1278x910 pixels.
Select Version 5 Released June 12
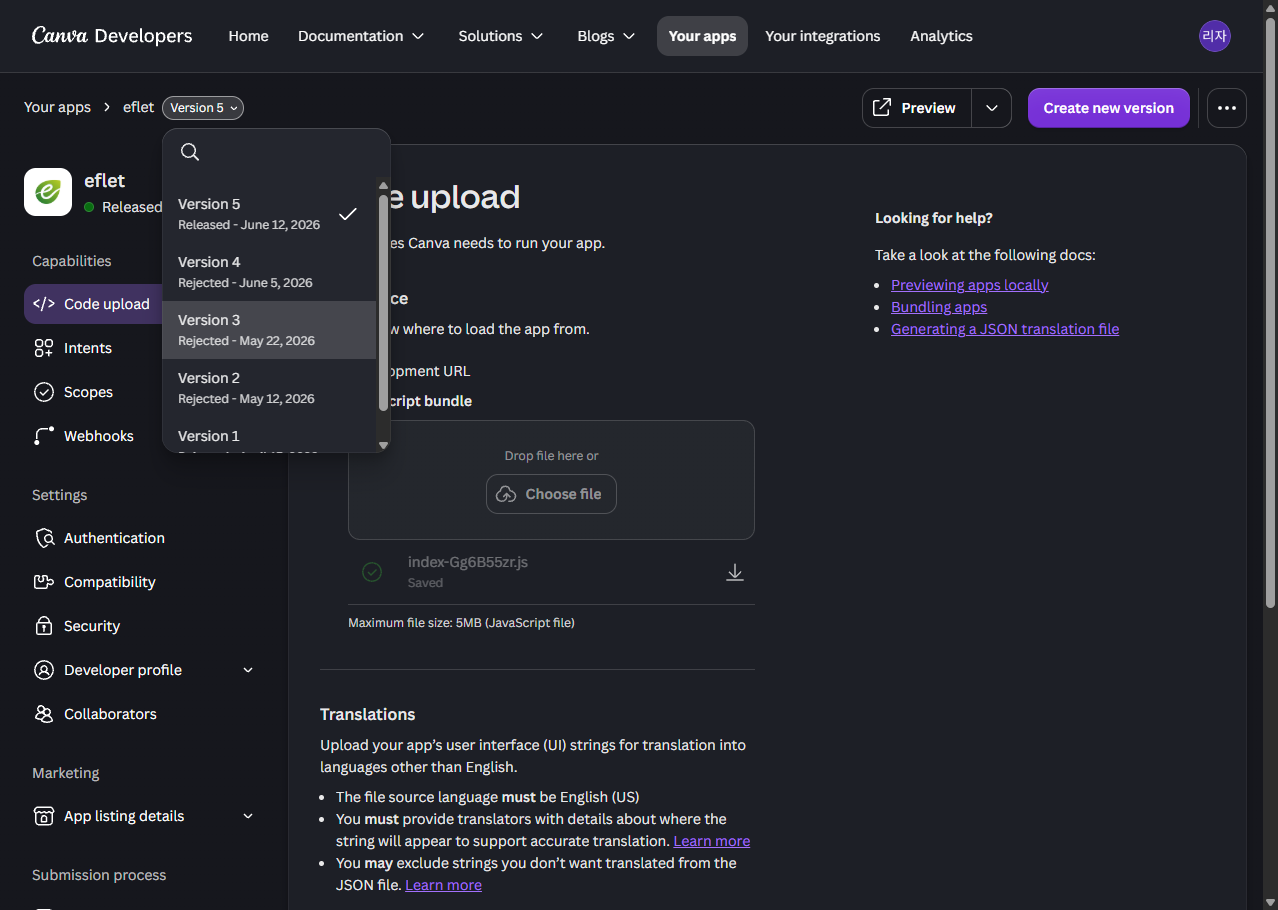pyautogui.click(x=269, y=214)
